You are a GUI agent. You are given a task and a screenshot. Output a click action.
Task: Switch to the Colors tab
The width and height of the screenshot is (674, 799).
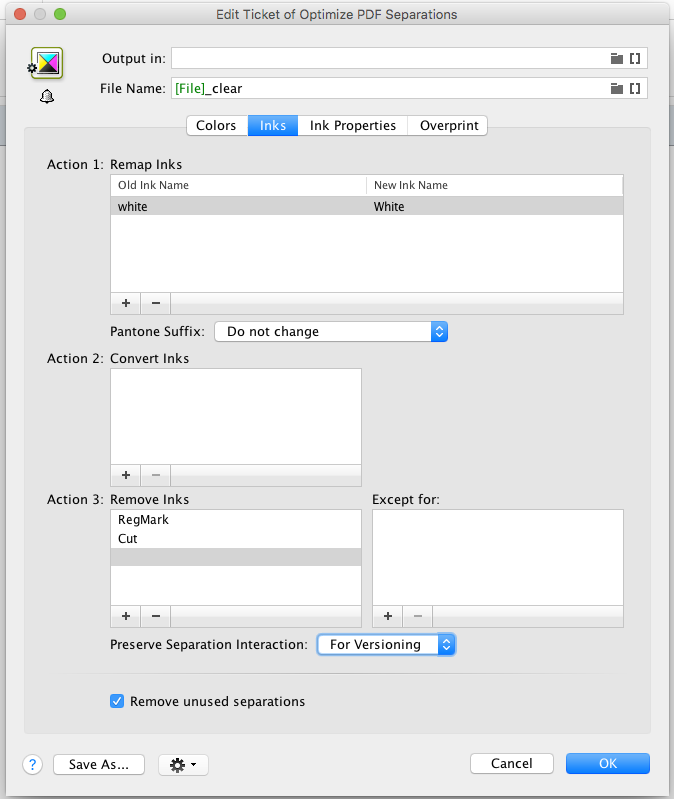tap(216, 126)
